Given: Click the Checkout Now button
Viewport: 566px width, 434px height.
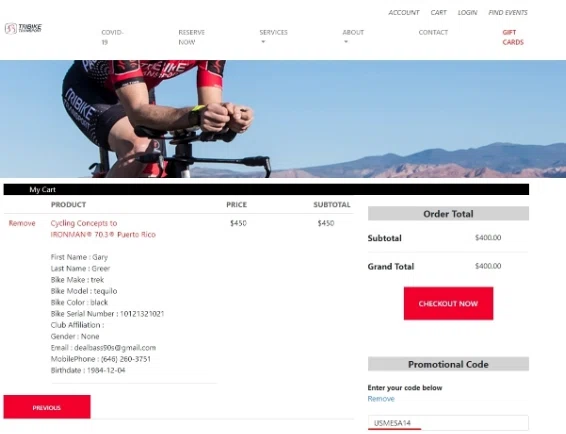Looking at the screenshot, I should [x=448, y=303].
